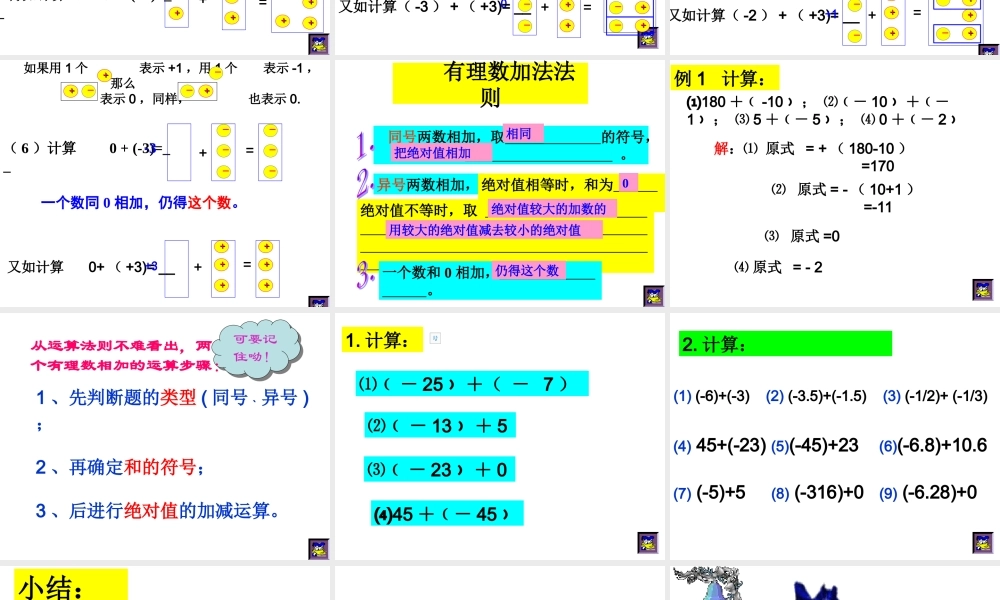Click exercise (1) (-25)+(-7)

pos(472,384)
